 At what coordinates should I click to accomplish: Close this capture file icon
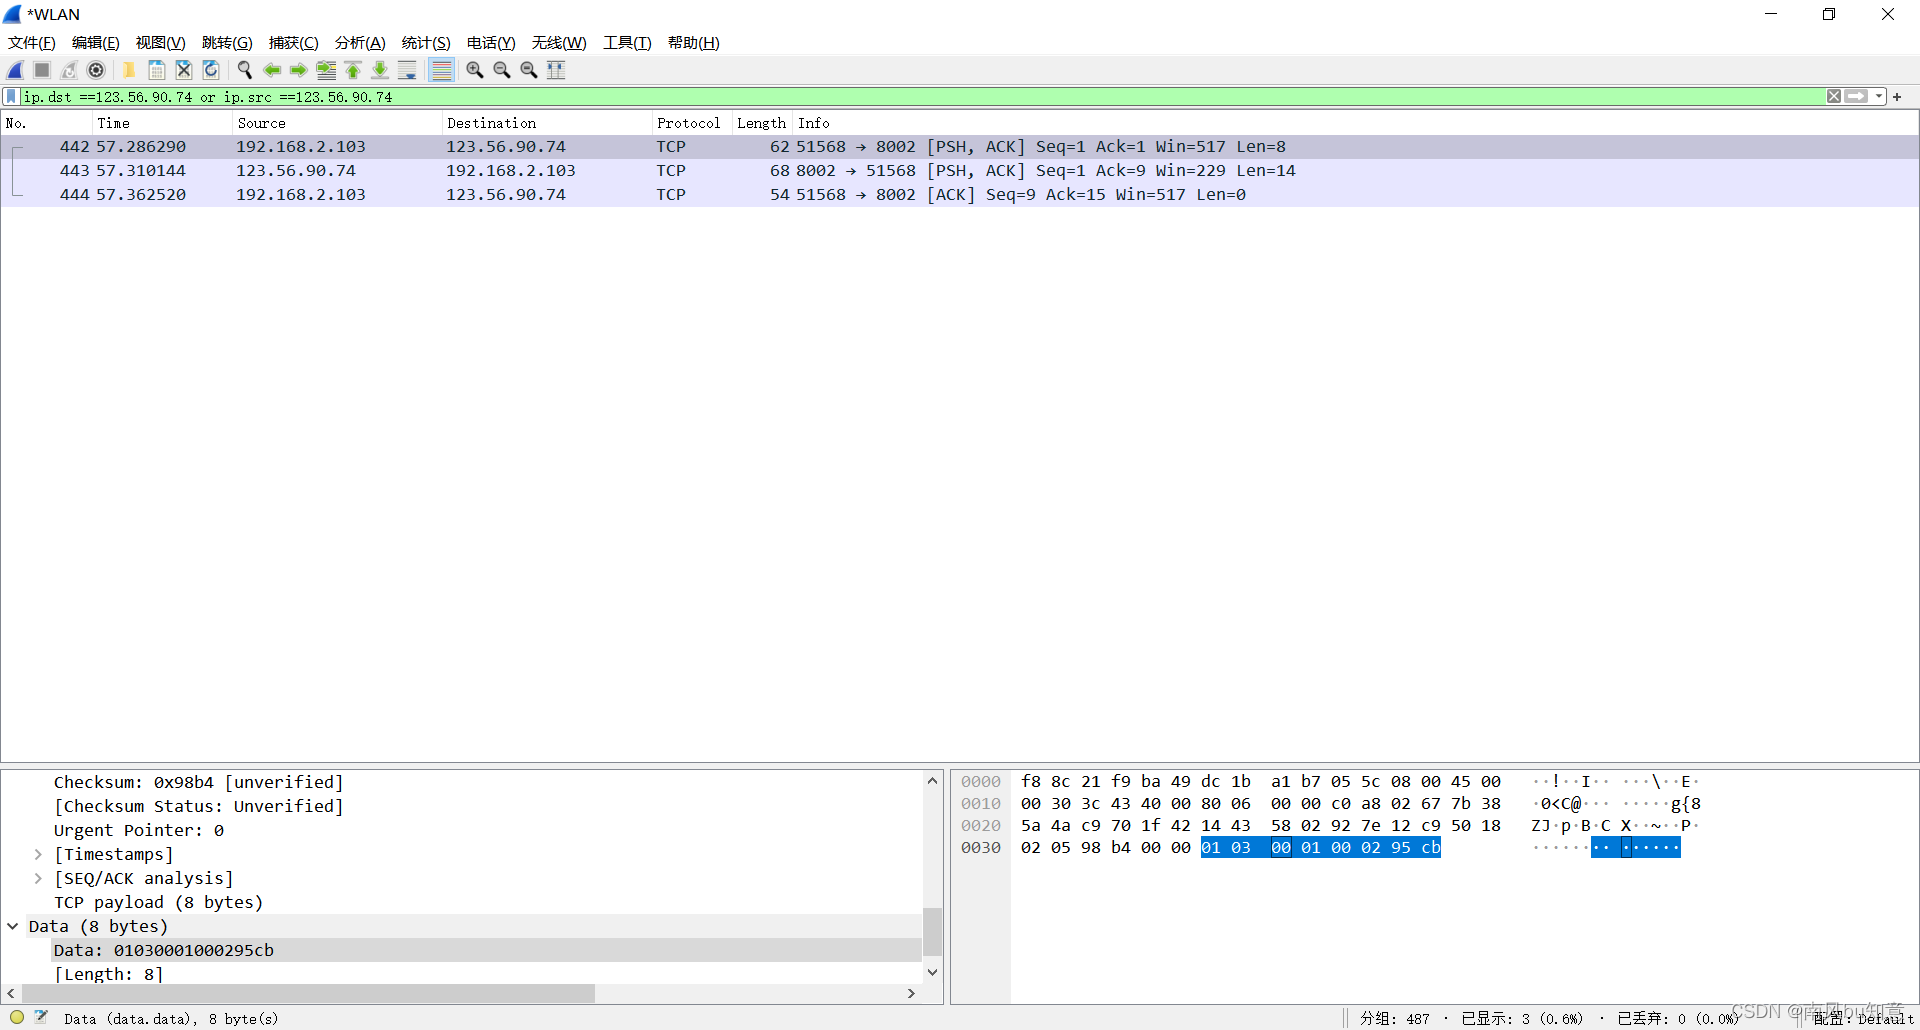coord(183,70)
